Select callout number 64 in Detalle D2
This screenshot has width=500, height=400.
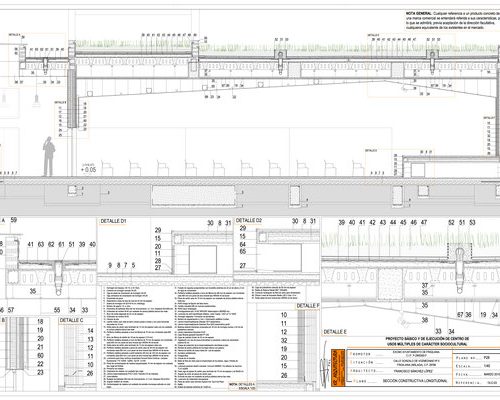(243, 245)
